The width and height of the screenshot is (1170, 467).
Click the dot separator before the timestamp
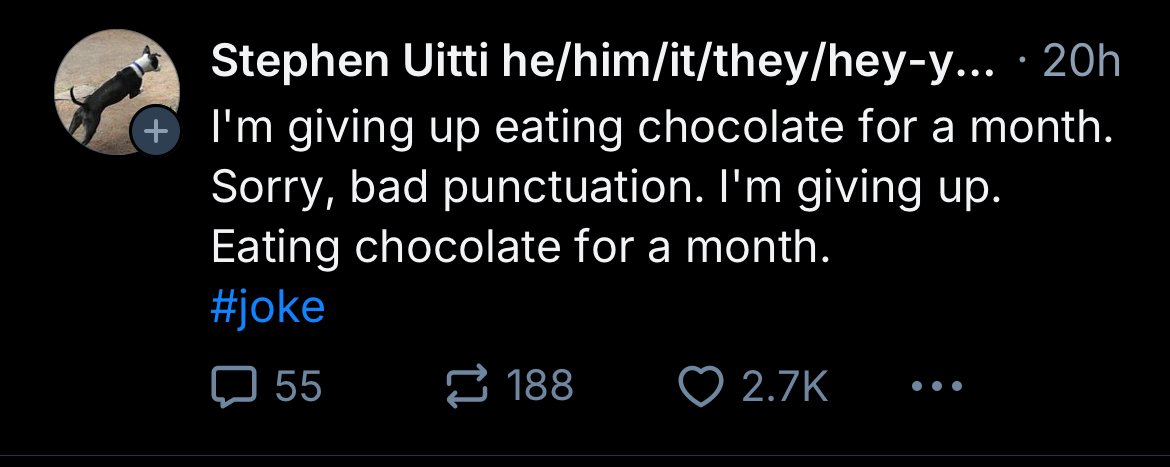pos(1022,64)
